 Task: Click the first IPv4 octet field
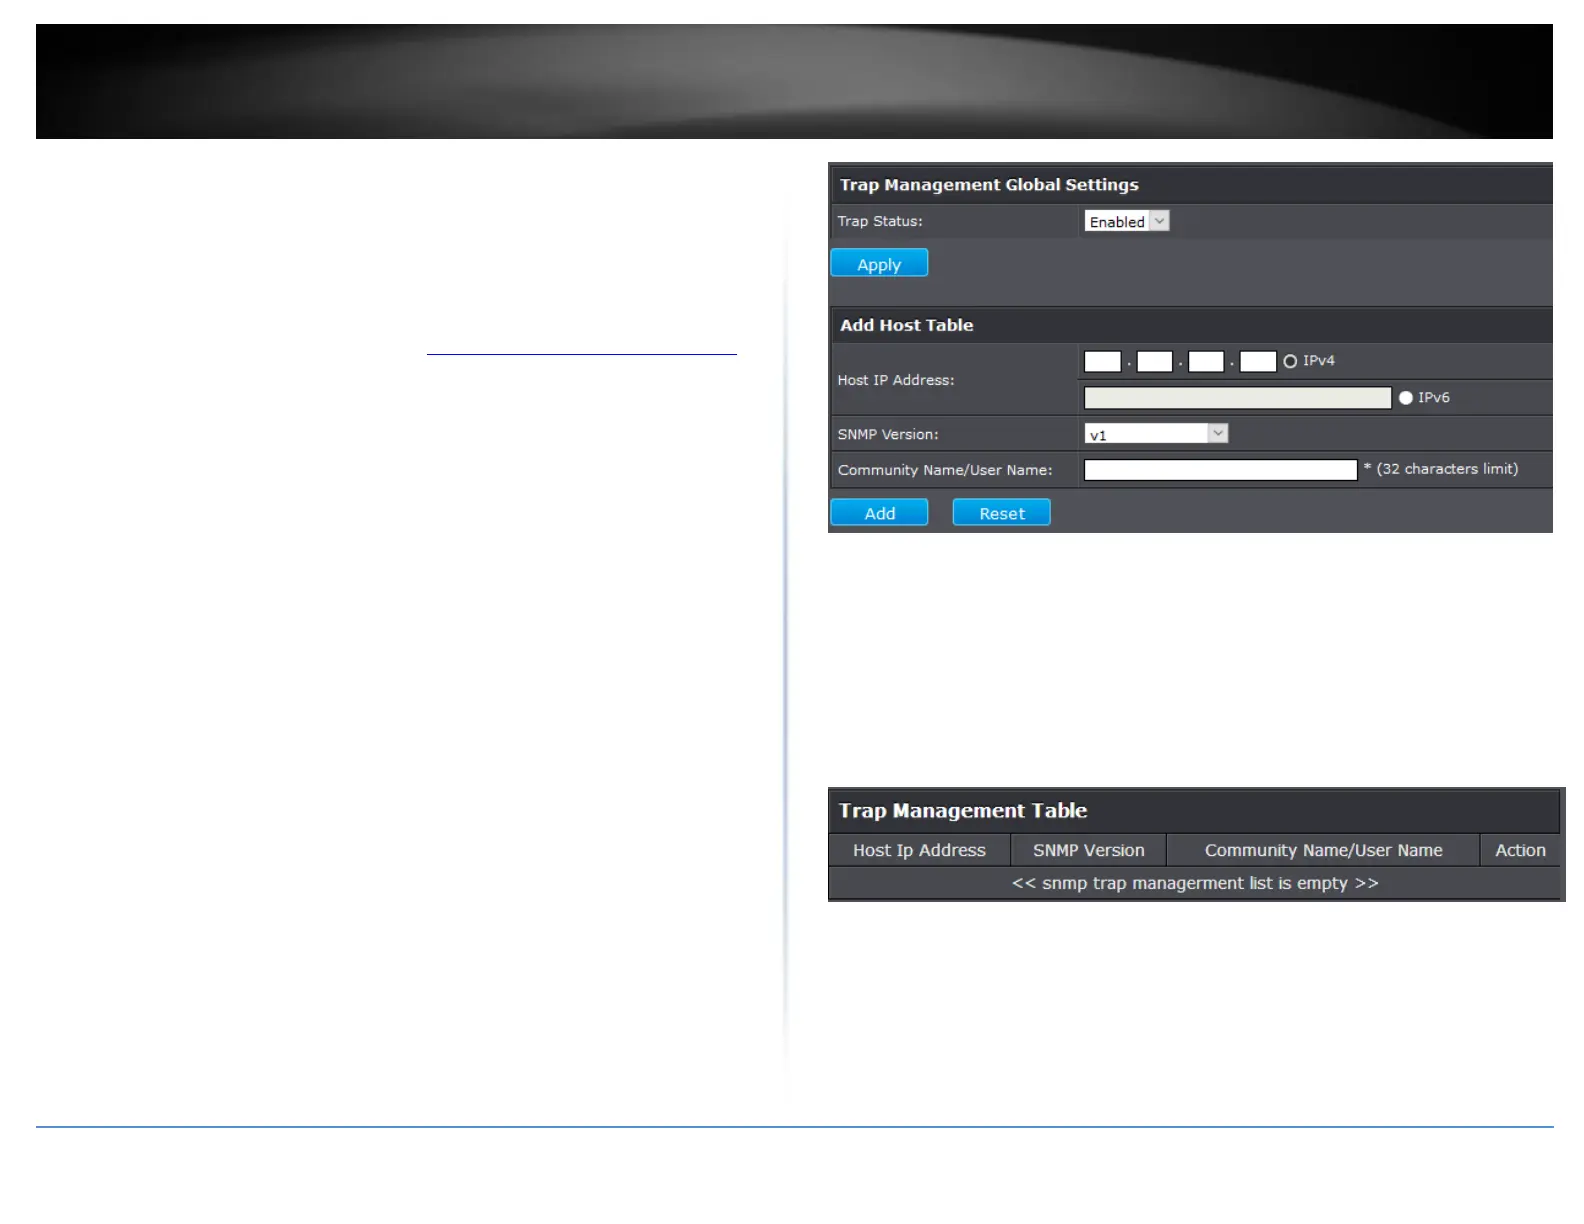1102,361
